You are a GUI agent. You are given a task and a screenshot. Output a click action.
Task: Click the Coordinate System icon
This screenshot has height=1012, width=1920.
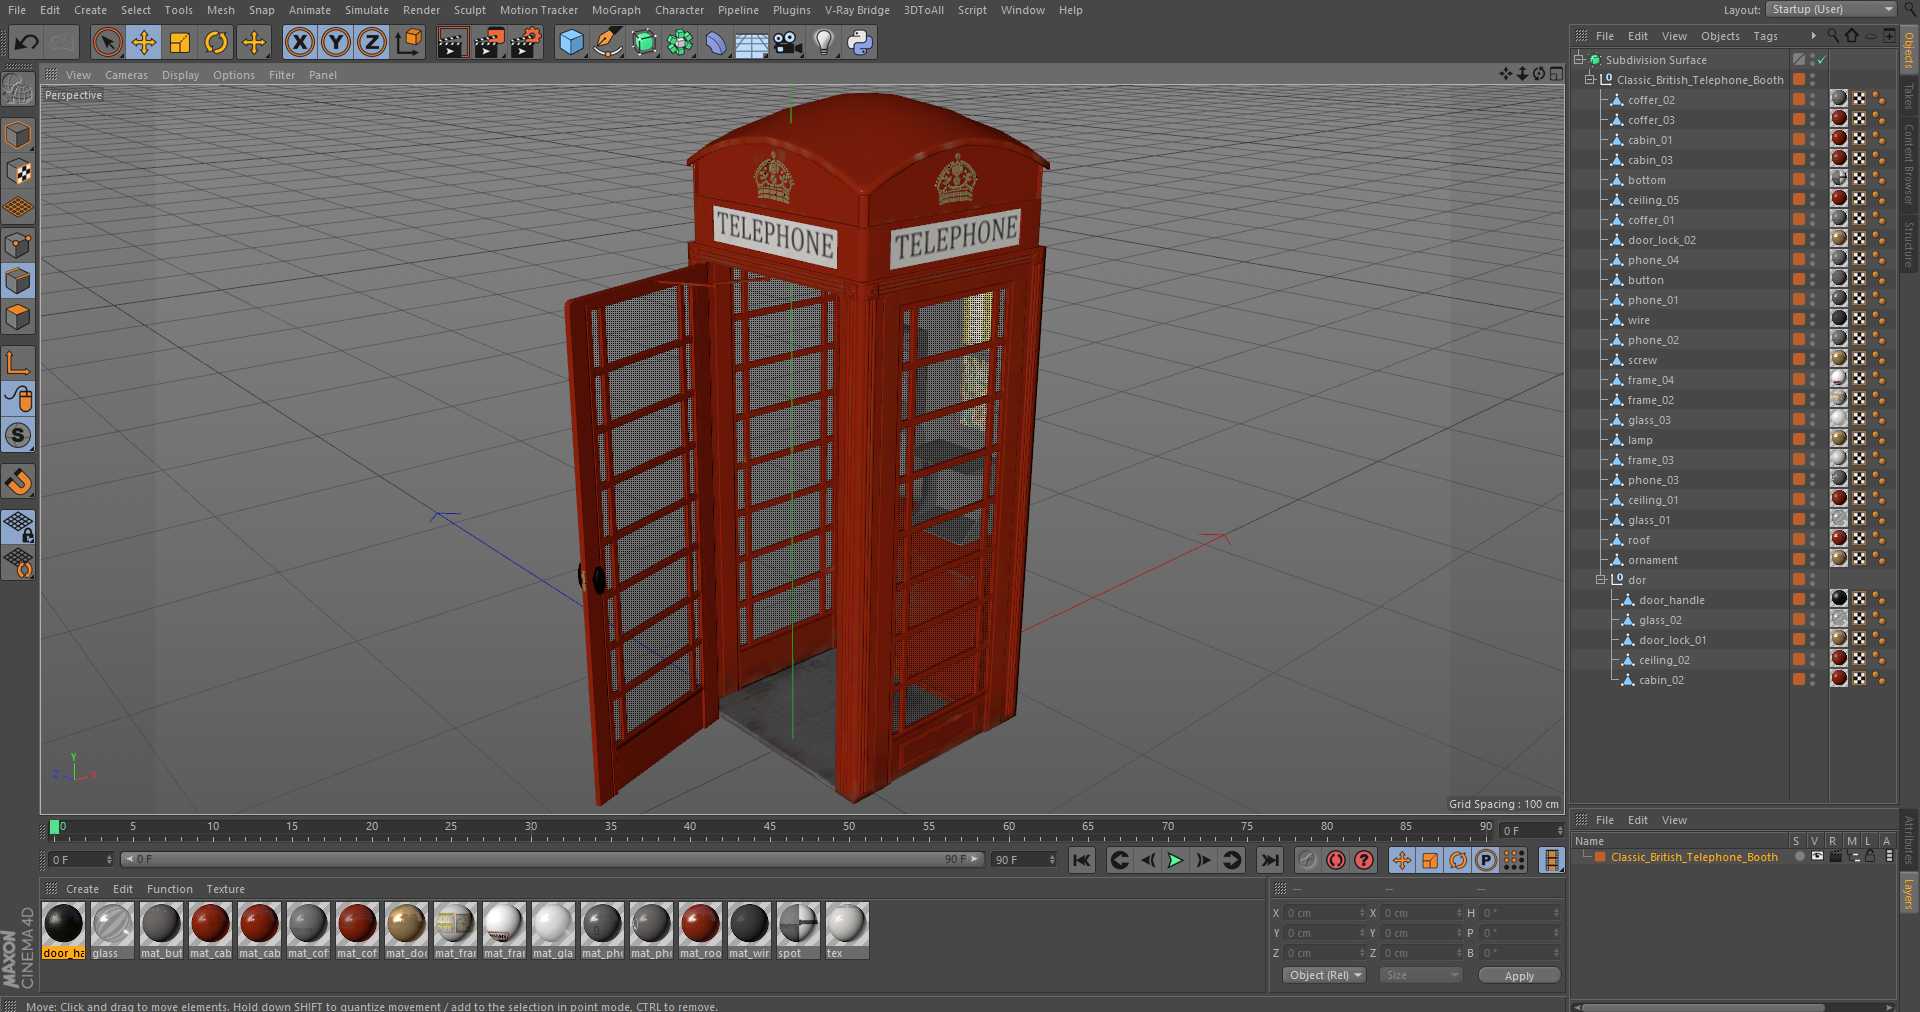[x=409, y=42]
